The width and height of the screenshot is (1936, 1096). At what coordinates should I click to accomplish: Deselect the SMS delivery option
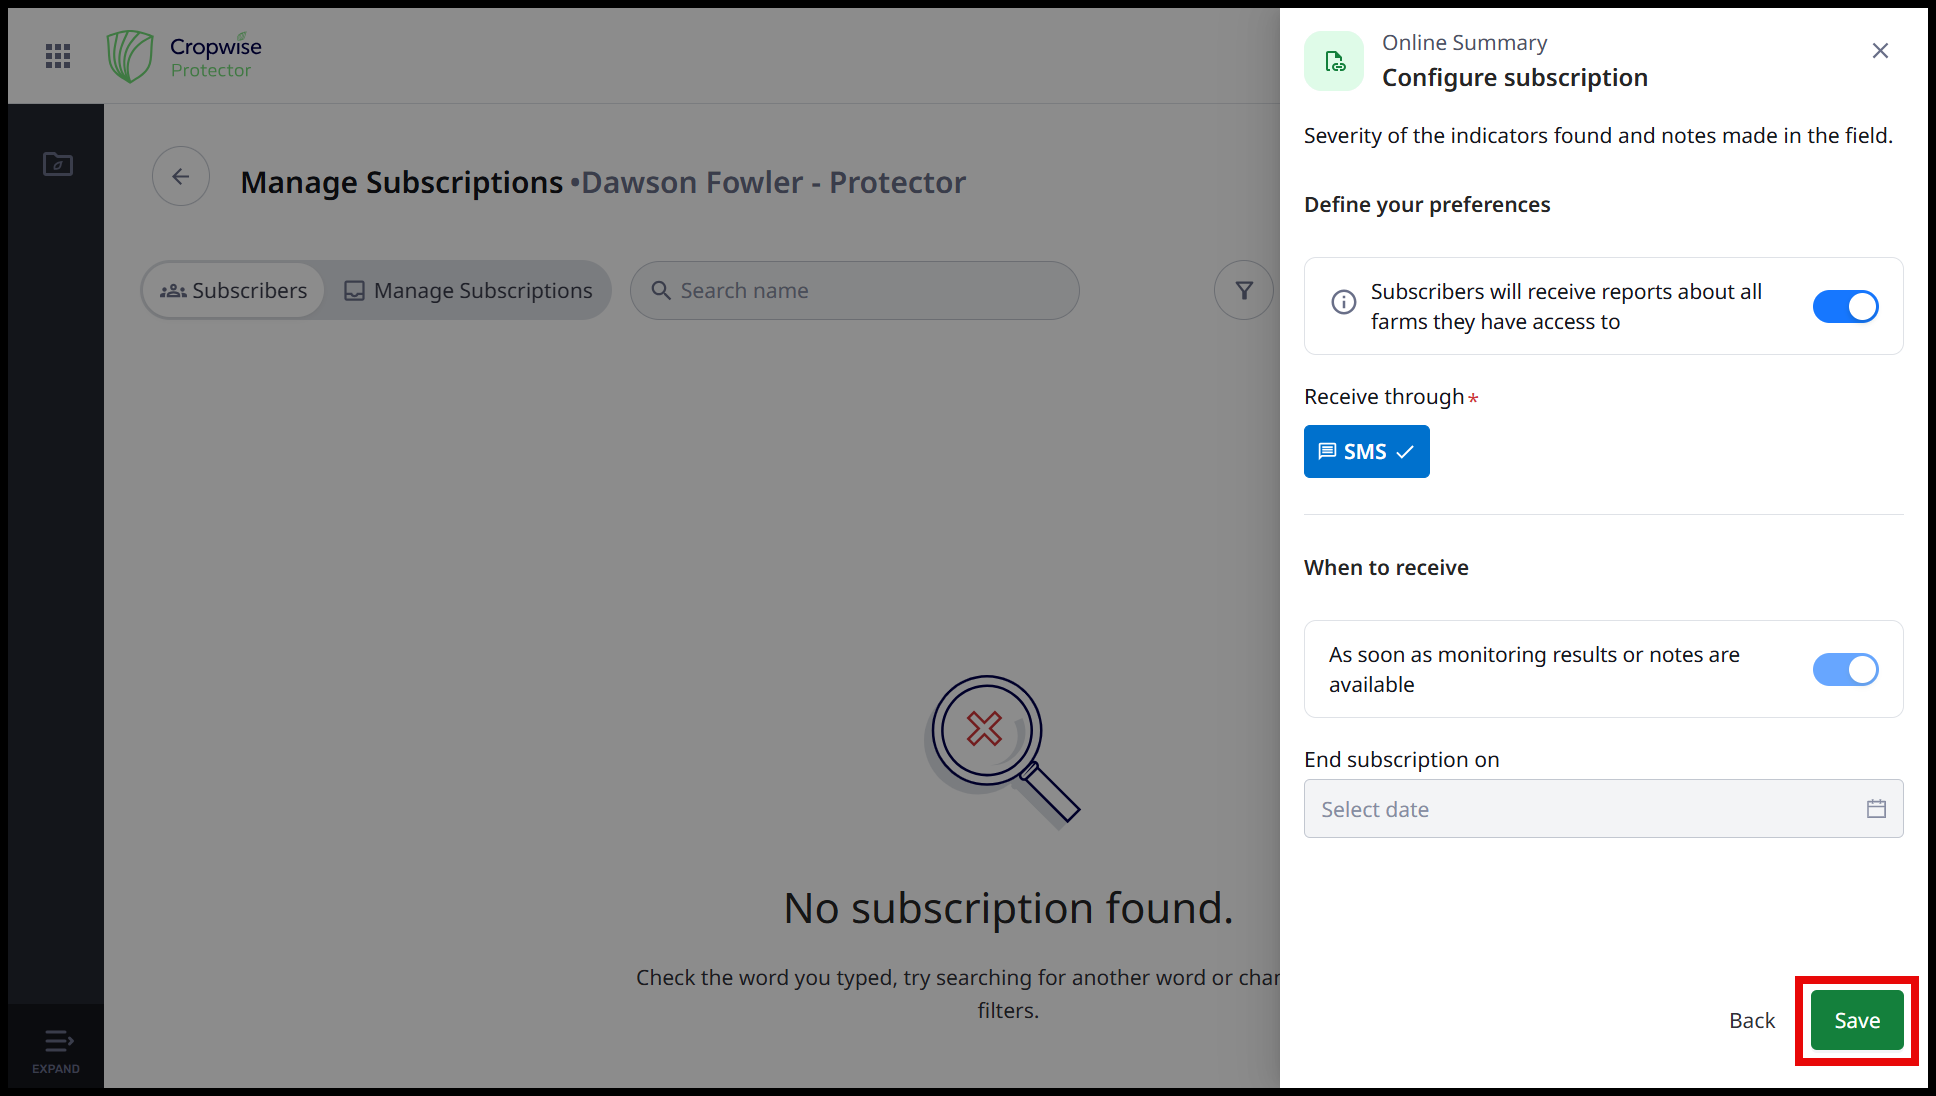[x=1366, y=452]
